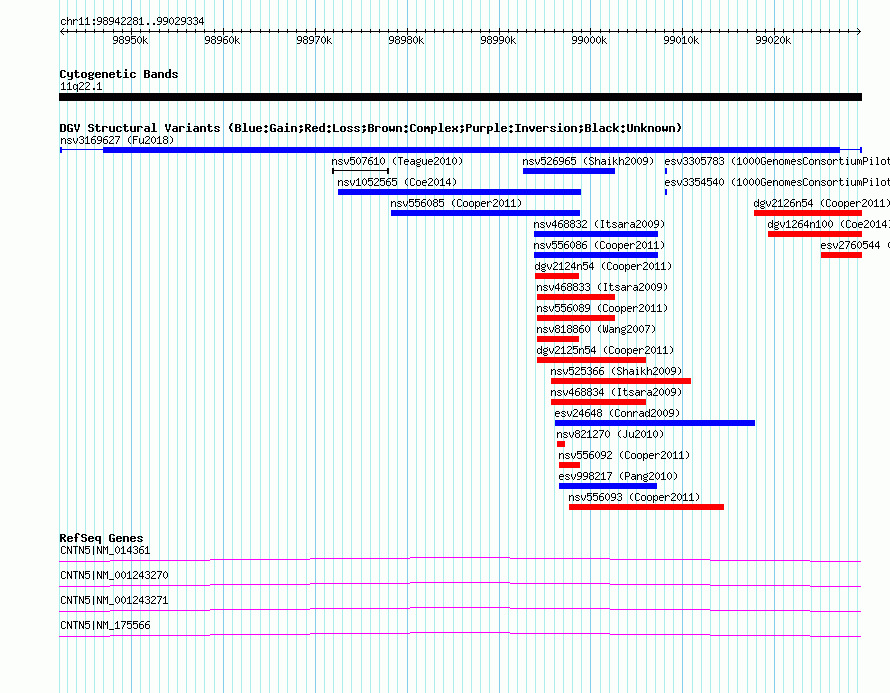The height and width of the screenshot is (693, 890).
Task: Click the red bar under nsv468834
Action: click(598, 402)
